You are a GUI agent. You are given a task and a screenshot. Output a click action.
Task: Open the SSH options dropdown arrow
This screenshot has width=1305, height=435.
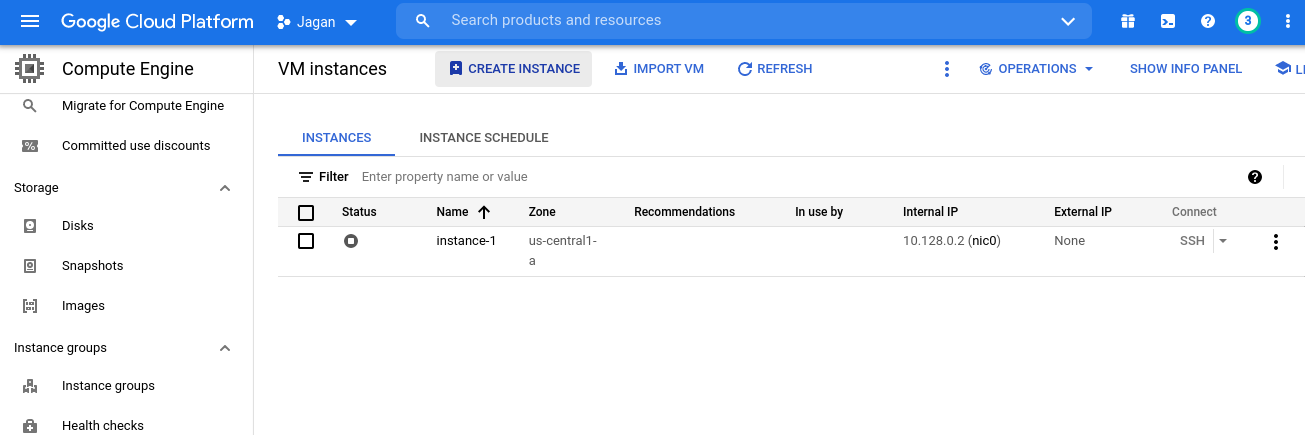(1223, 241)
